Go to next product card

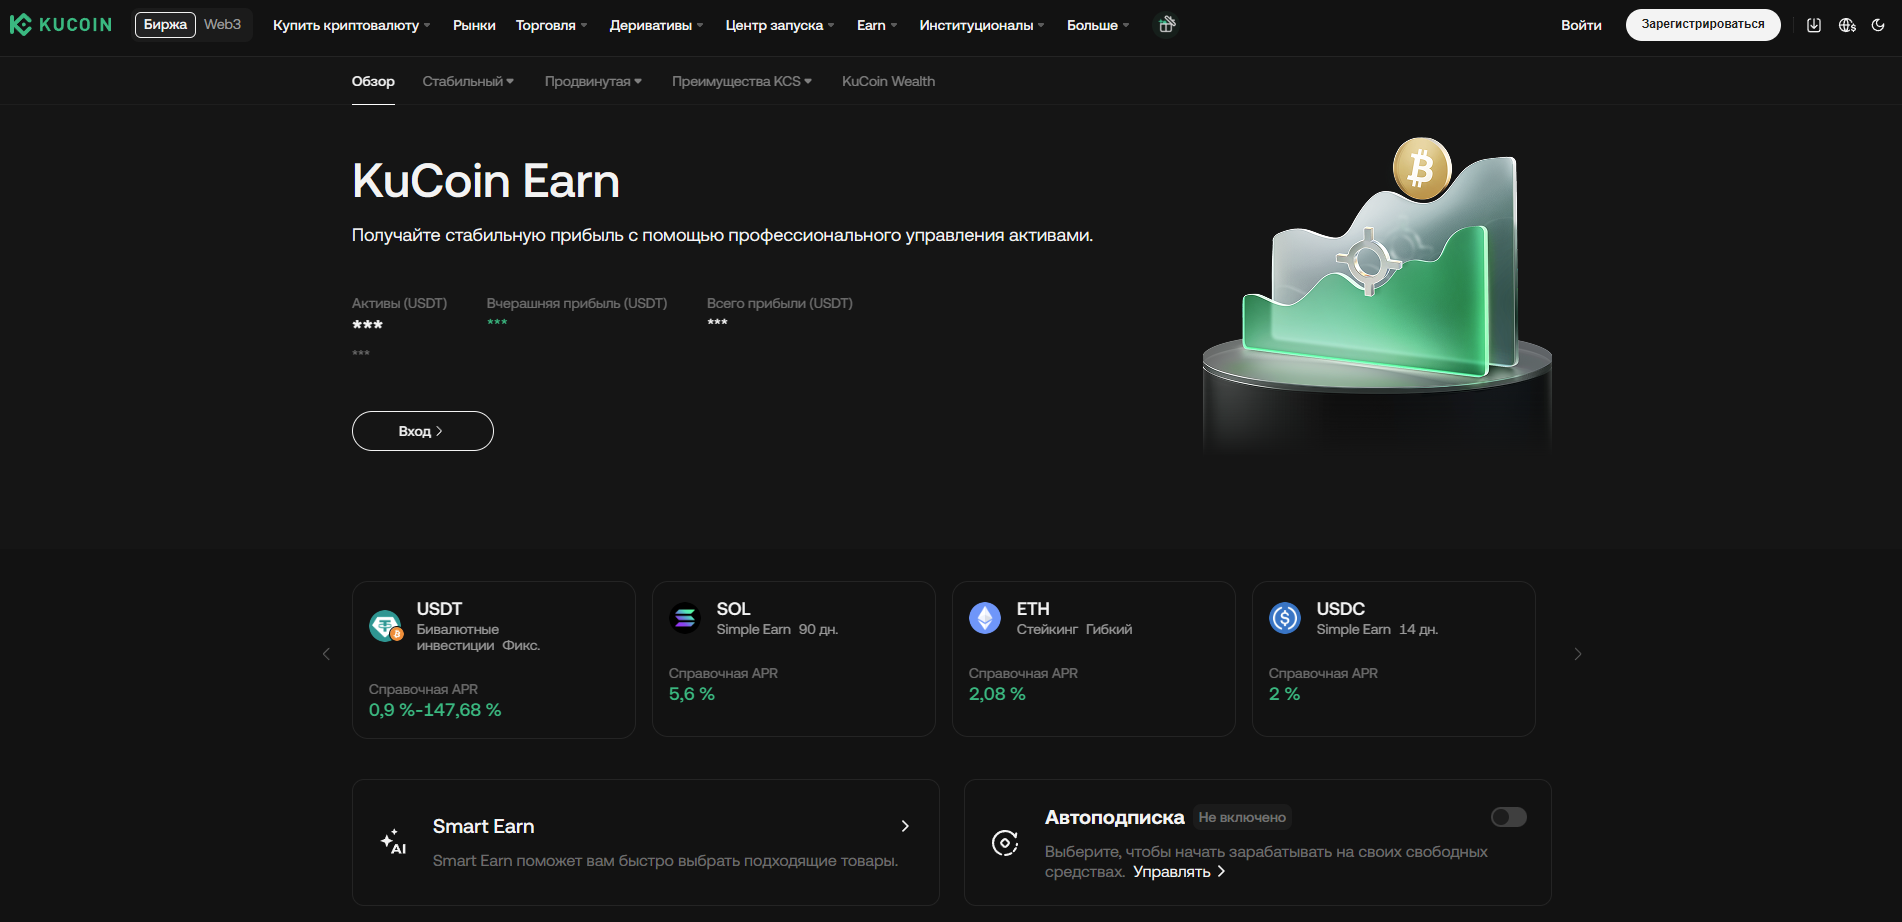point(1578,654)
